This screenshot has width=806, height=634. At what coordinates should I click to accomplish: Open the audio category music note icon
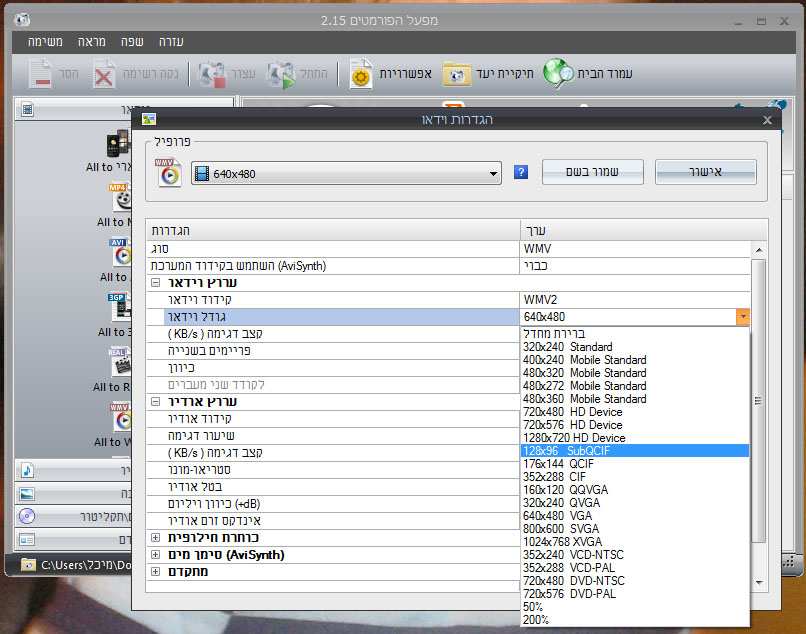click(27, 470)
